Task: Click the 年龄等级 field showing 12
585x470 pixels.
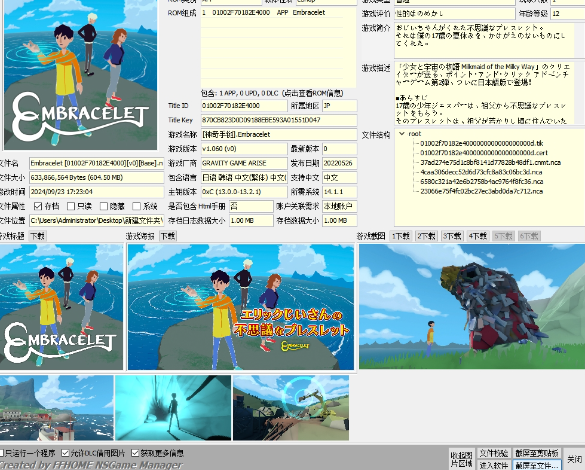Action: pyautogui.click(x=567, y=13)
